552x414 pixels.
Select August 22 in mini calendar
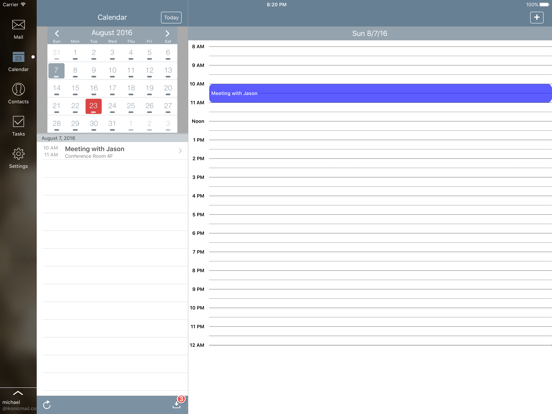tap(75, 106)
